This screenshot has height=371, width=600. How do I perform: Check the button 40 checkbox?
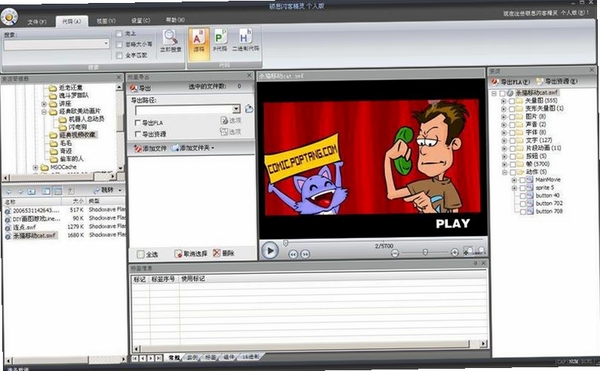click(522, 196)
